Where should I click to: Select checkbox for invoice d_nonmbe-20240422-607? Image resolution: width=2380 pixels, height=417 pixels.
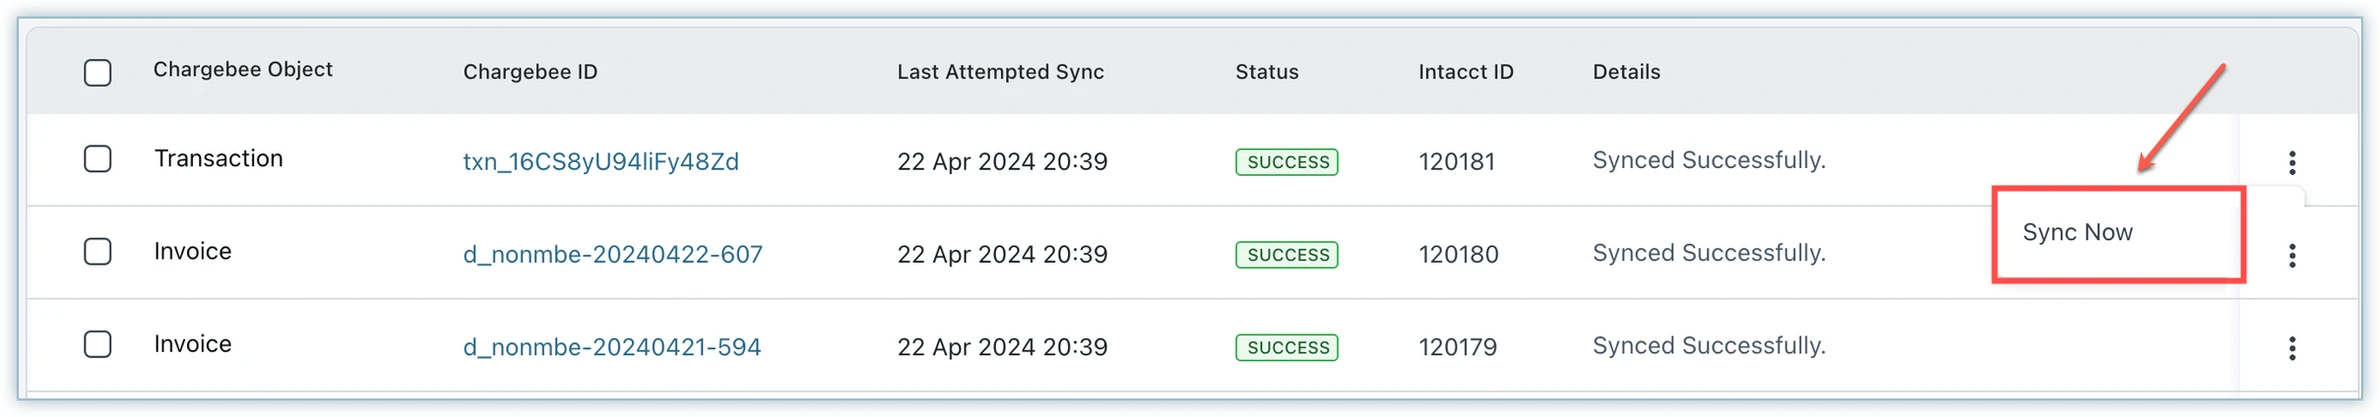point(97,252)
